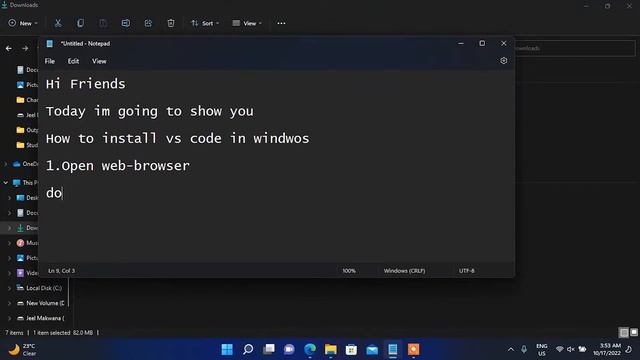The image size is (640, 360).
Task: Switch File Explorer to large icons layout
Action: coord(634,333)
